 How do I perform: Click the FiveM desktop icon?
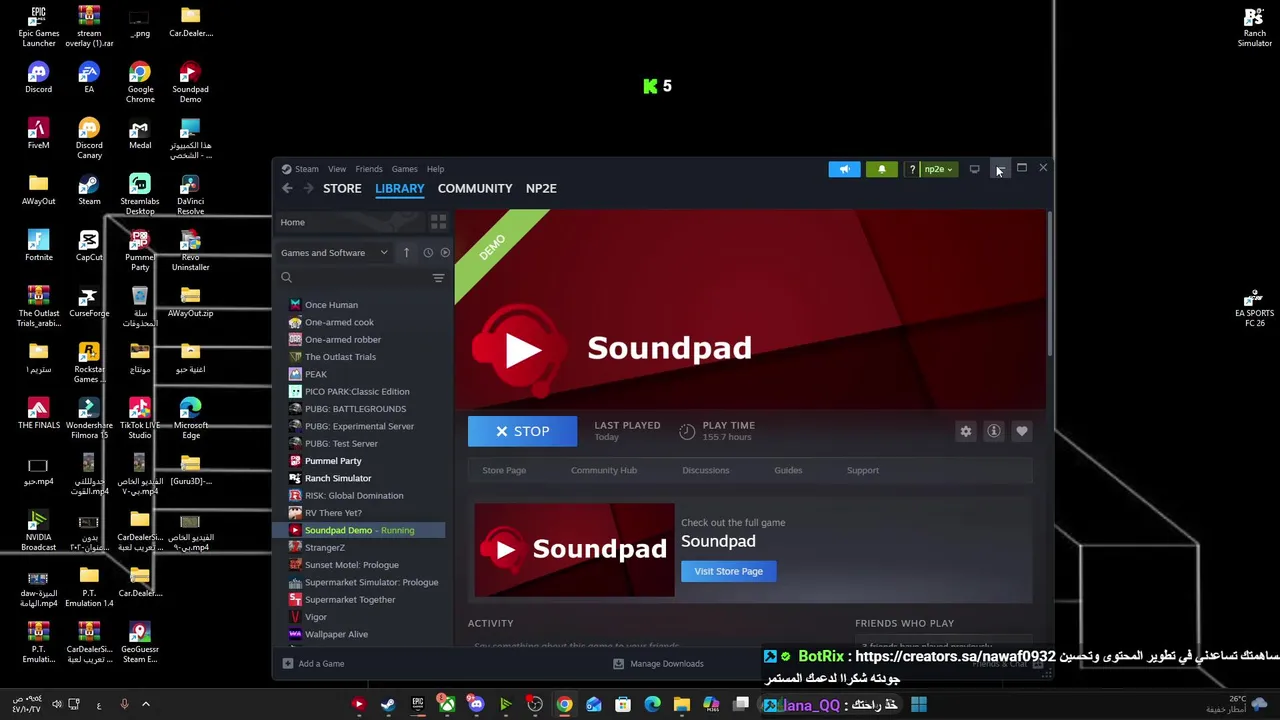(38, 134)
